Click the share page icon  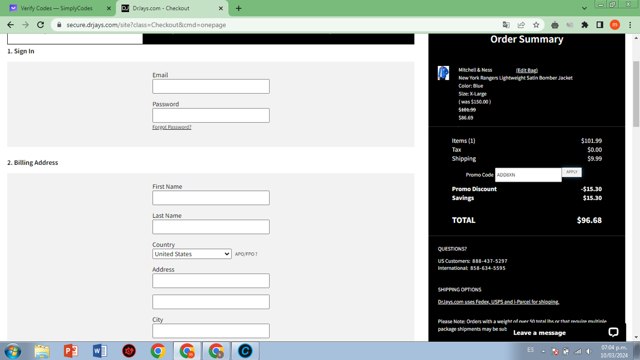pos(521,25)
